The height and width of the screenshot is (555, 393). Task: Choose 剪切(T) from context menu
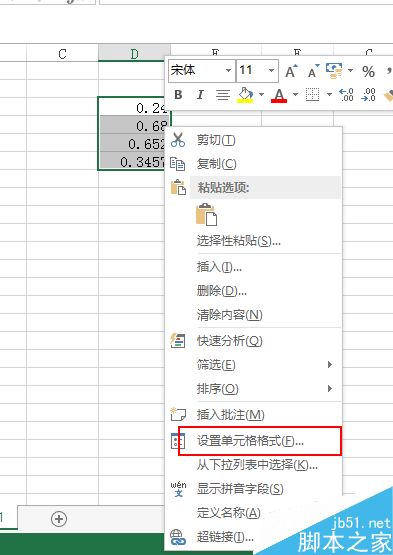(253, 140)
